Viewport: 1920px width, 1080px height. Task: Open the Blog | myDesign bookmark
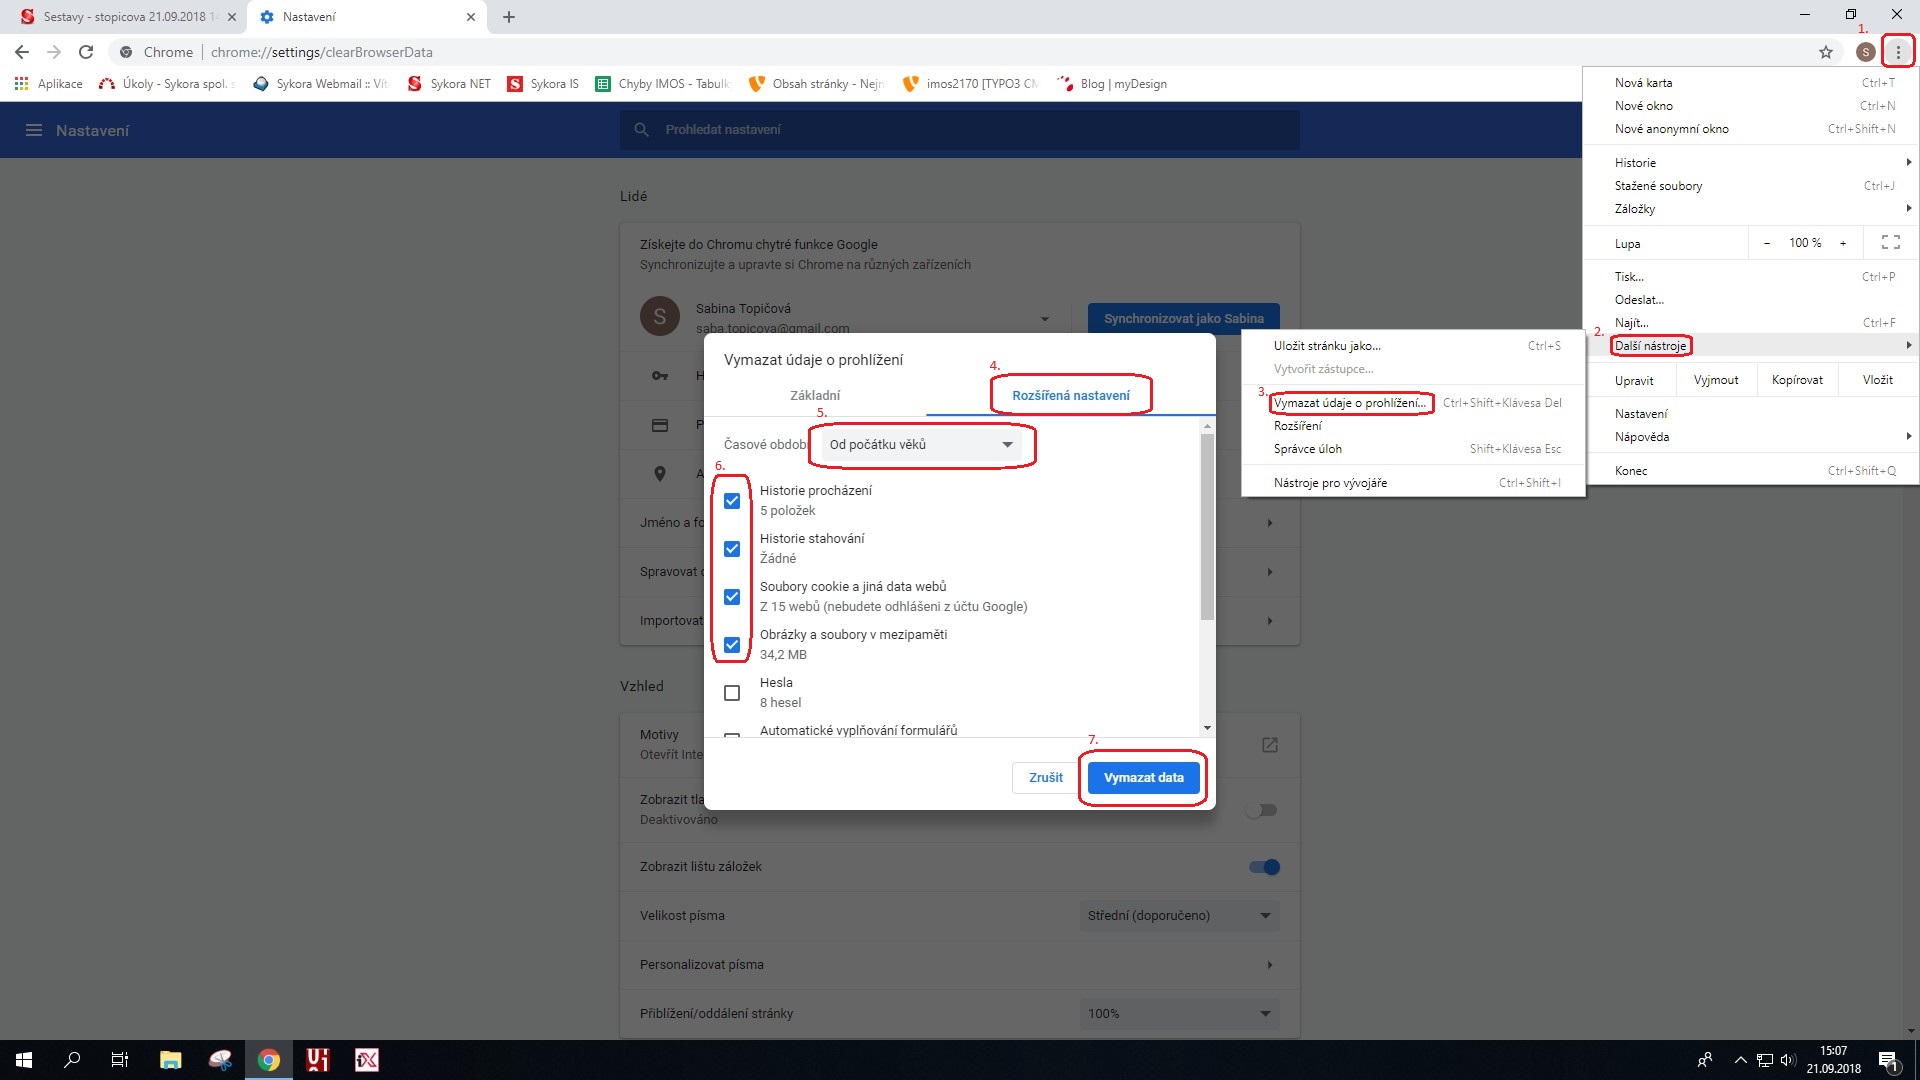1111,84
